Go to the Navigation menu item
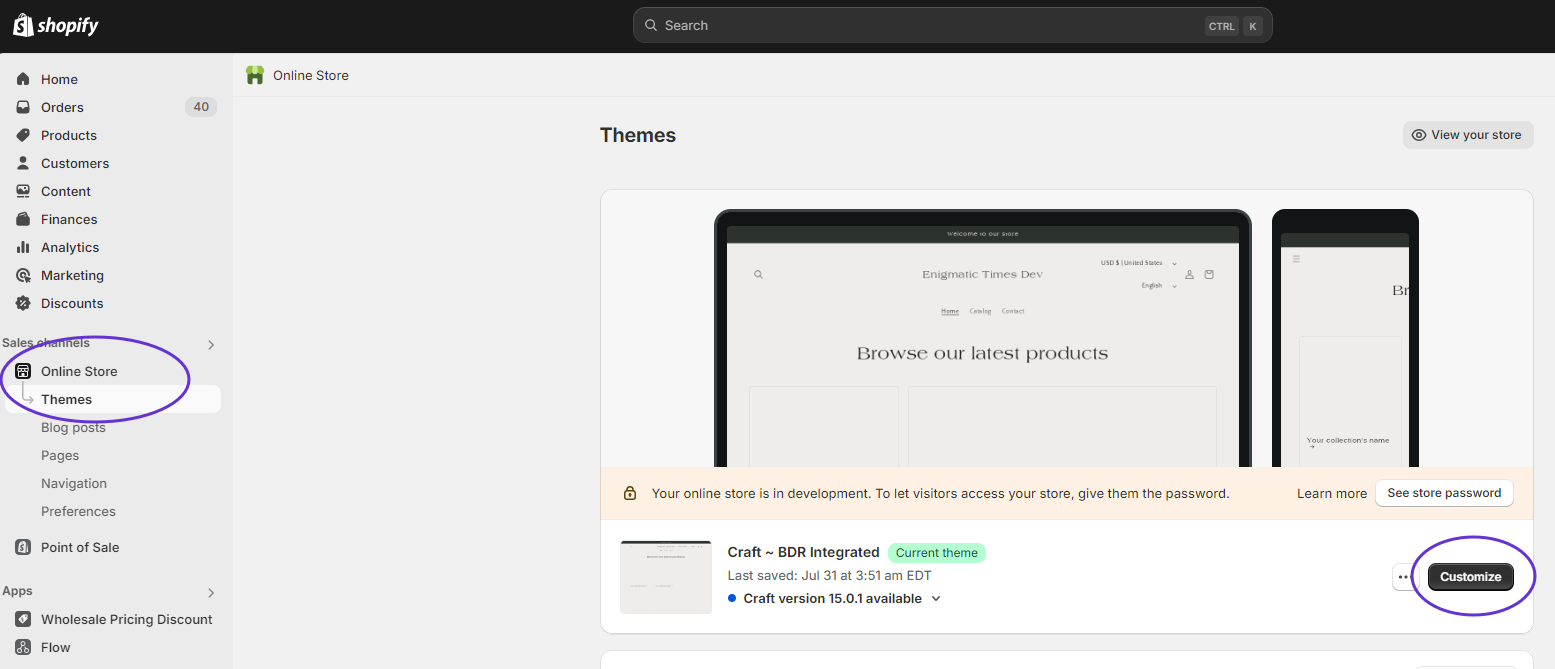Viewport: 1555px width, 669px height. click(x=74, y=483)
